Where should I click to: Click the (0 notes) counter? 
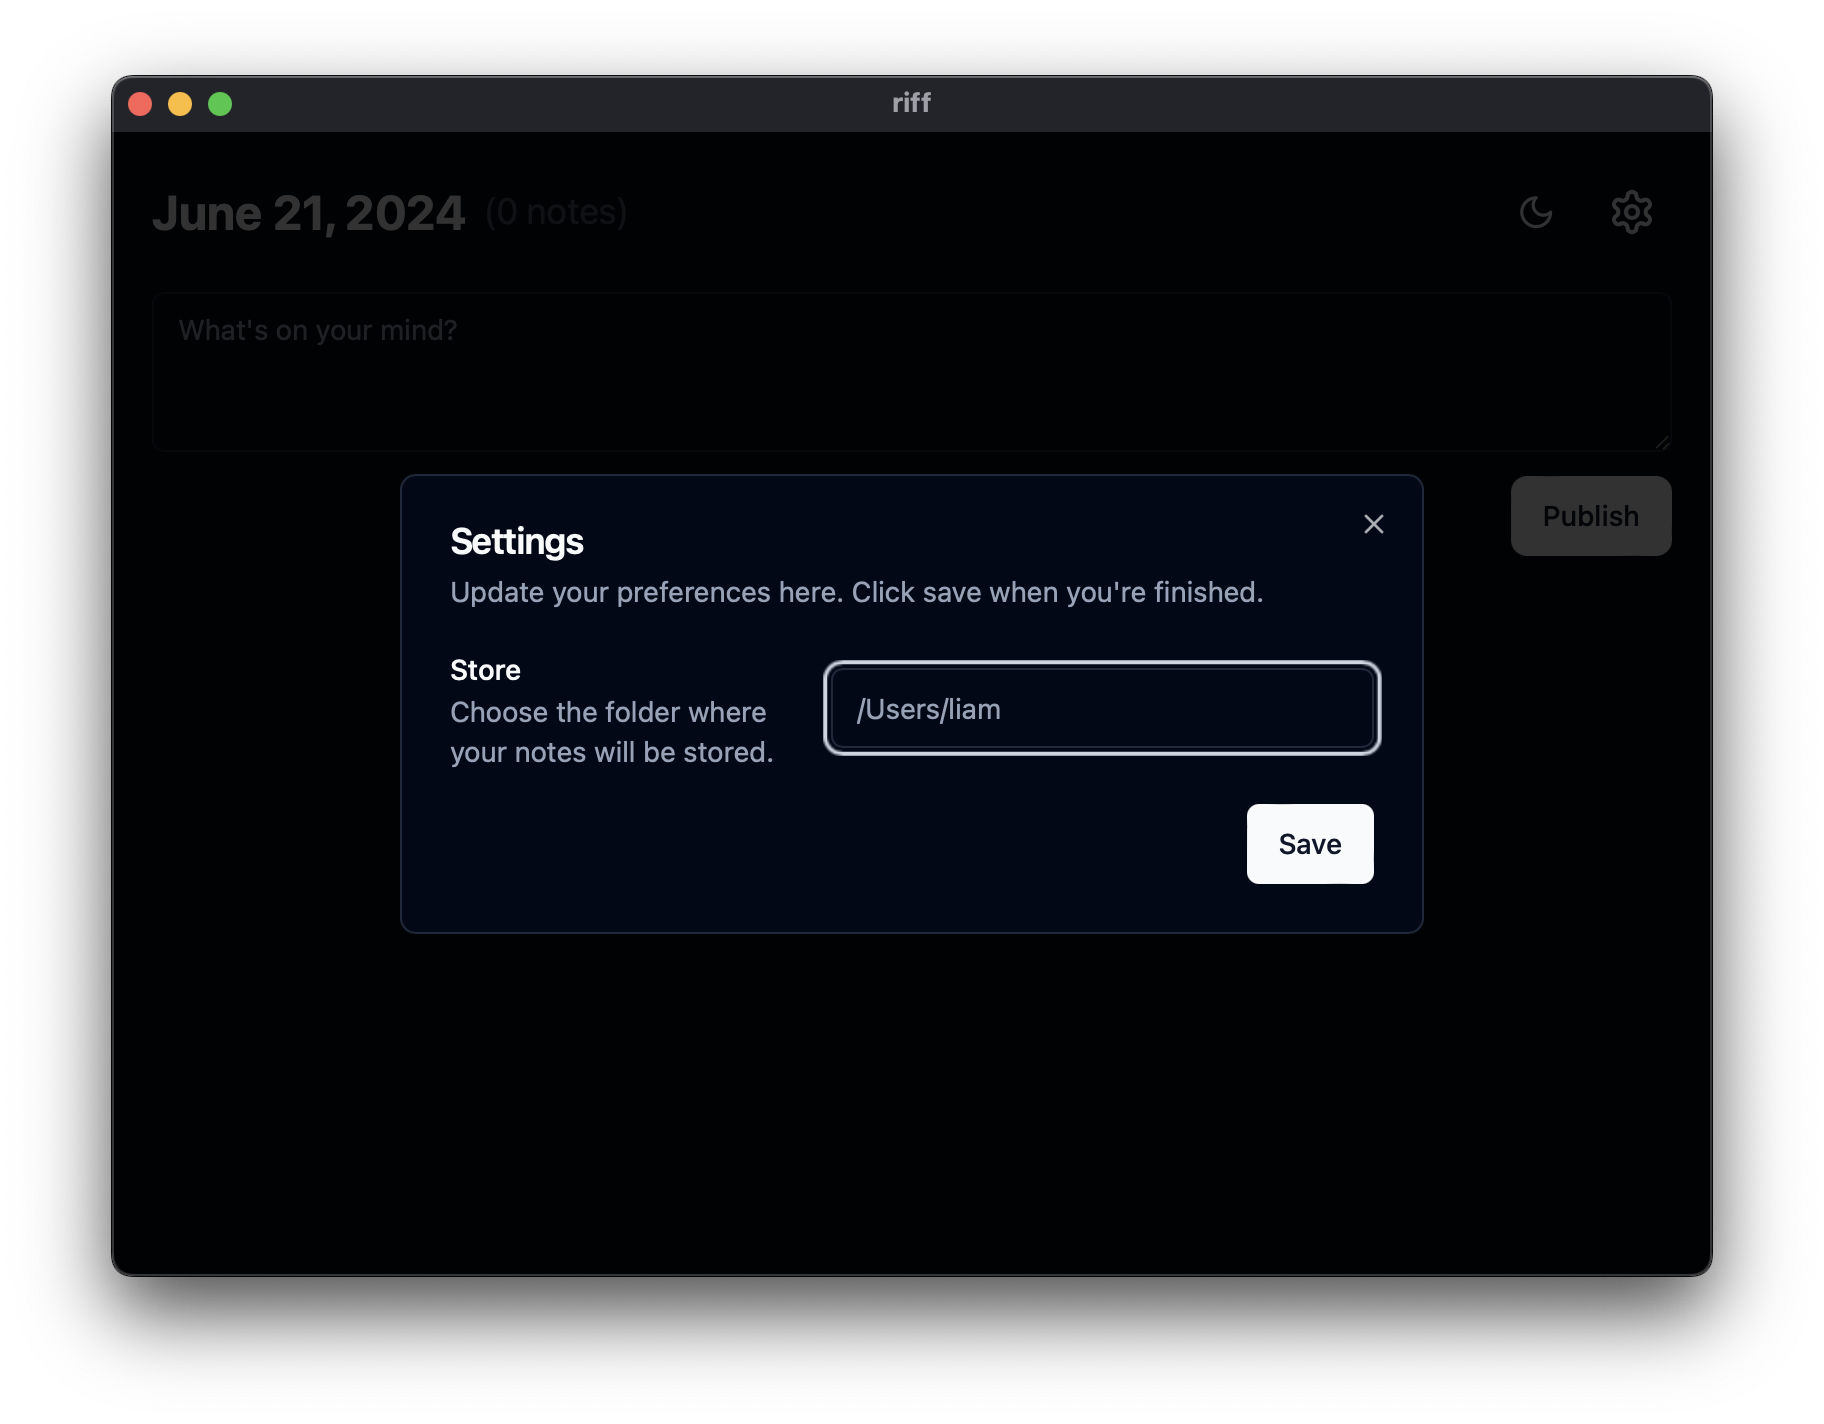[x=556, y=212]
